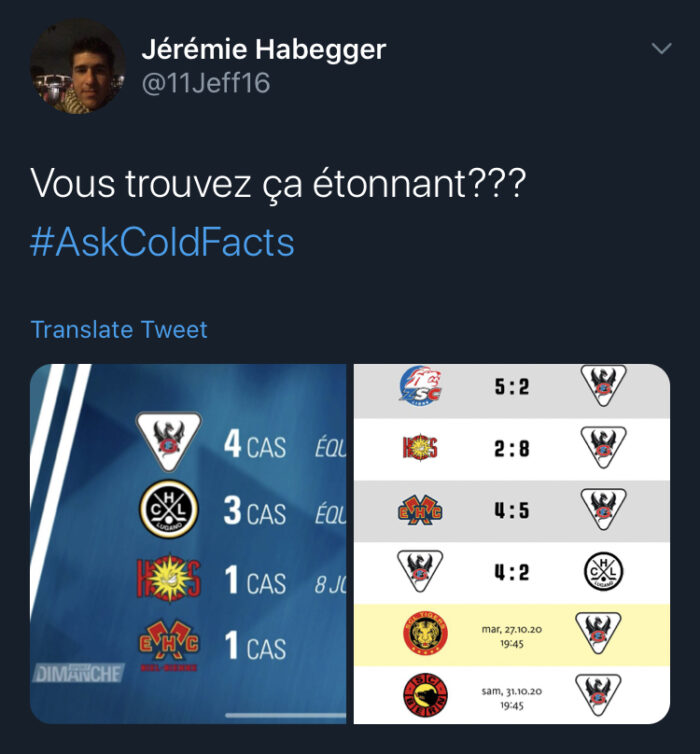700x754 pixels.
Task: Click the HC Lugano logo beside 3 CAS
Action: 169,509
